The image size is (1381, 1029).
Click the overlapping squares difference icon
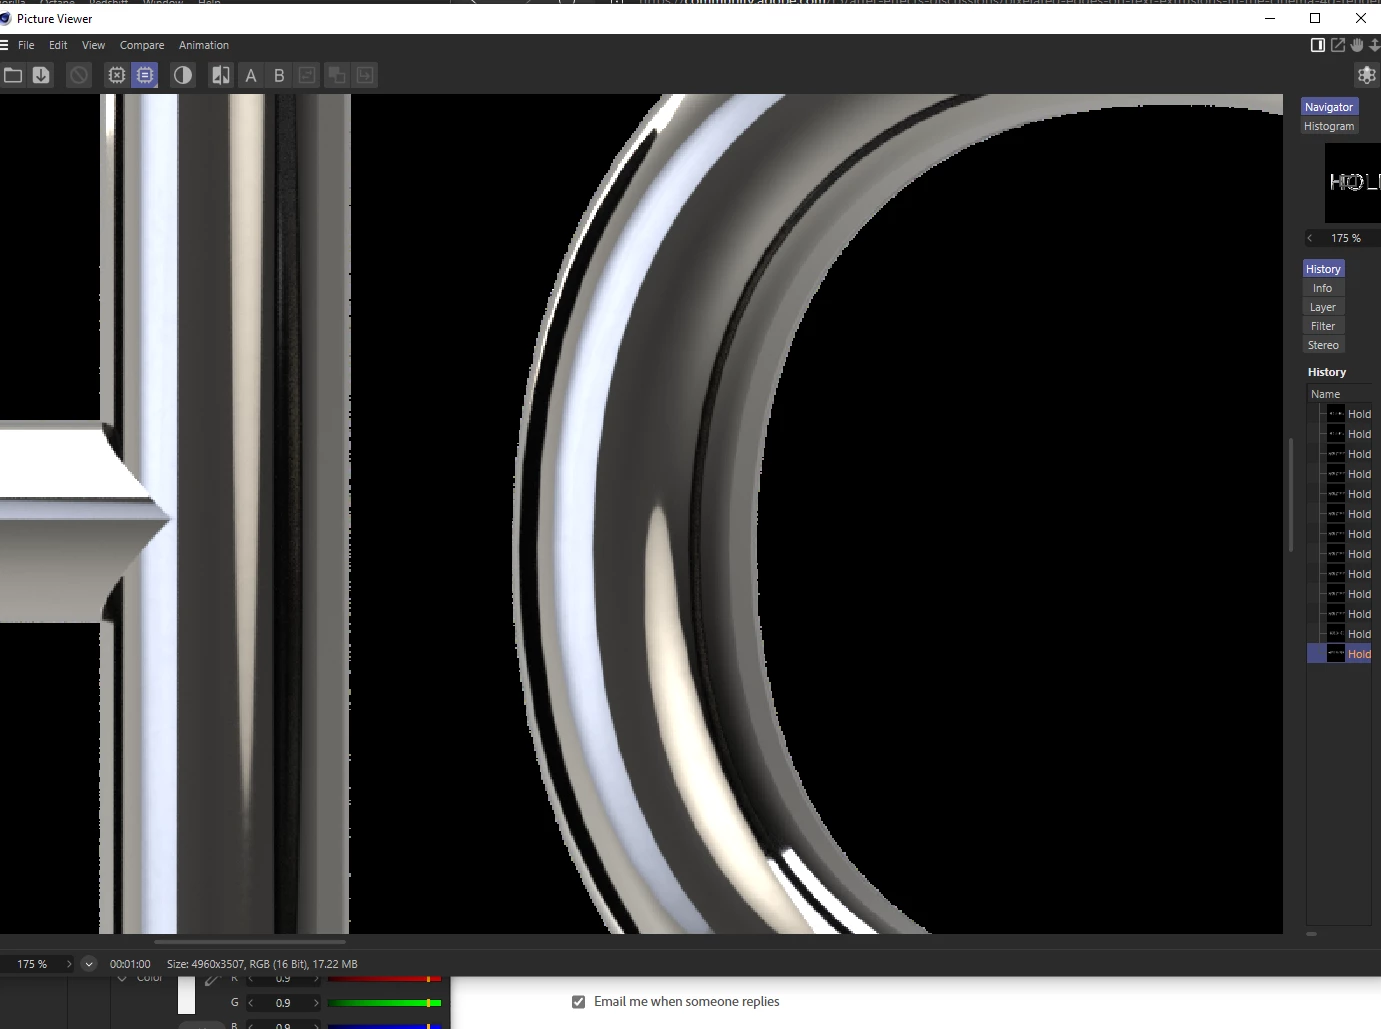click(337, 75)
